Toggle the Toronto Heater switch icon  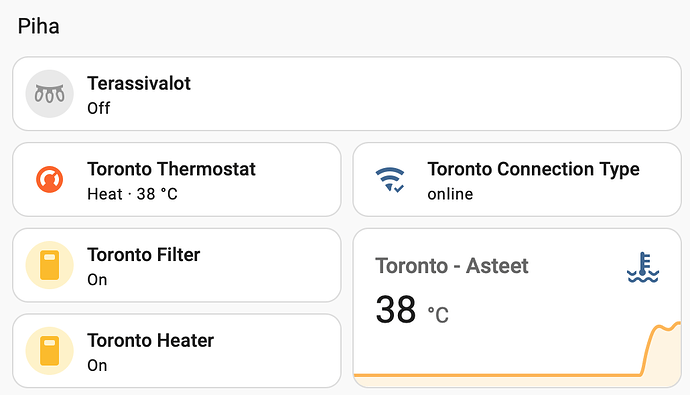click(x=49, y=351)
